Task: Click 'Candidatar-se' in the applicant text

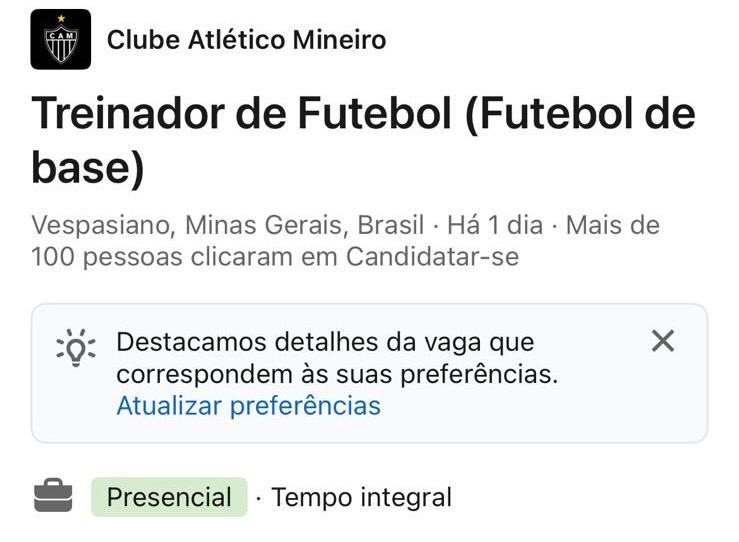Action: point(432,257)
